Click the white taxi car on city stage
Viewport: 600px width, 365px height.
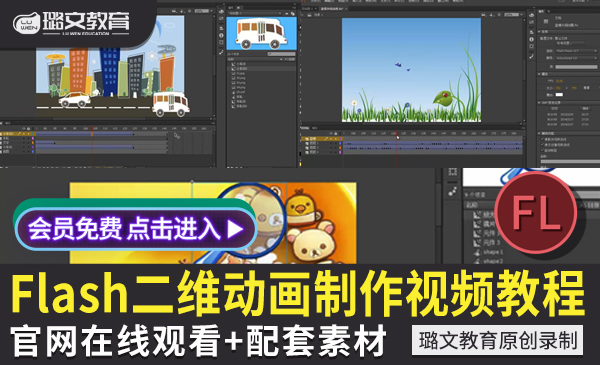pos(75,99)
